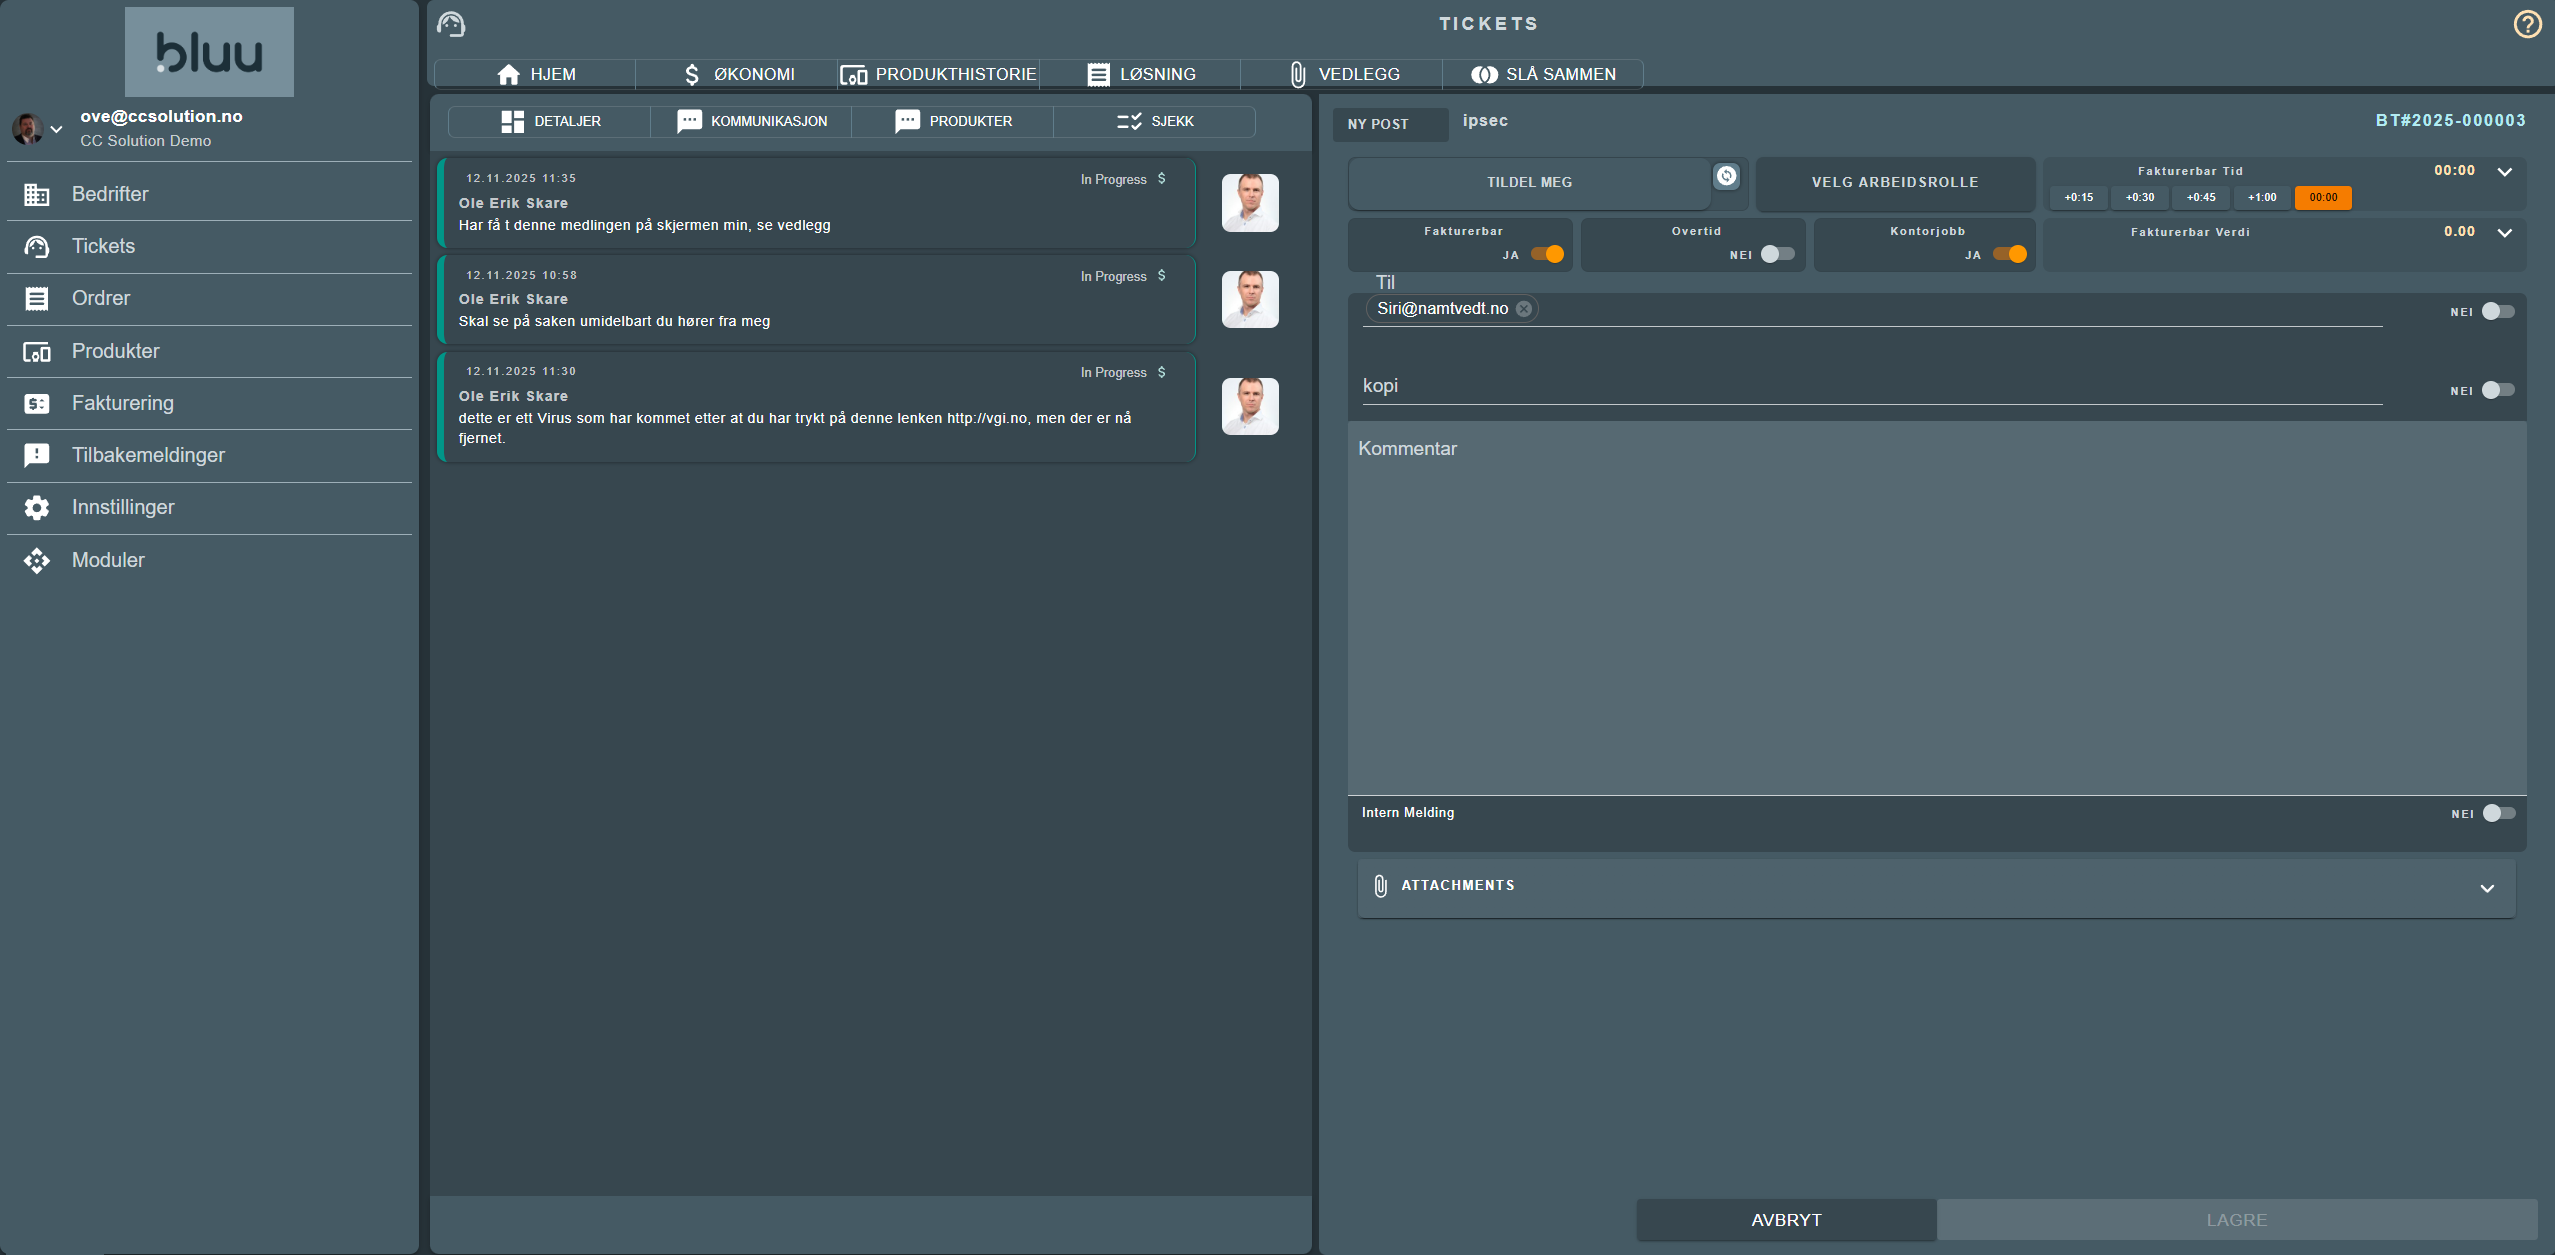Toggle the Overtid switch
Image resolution: width=2555 pixels, height=1255 pixels.
(x=1777, y=254)
